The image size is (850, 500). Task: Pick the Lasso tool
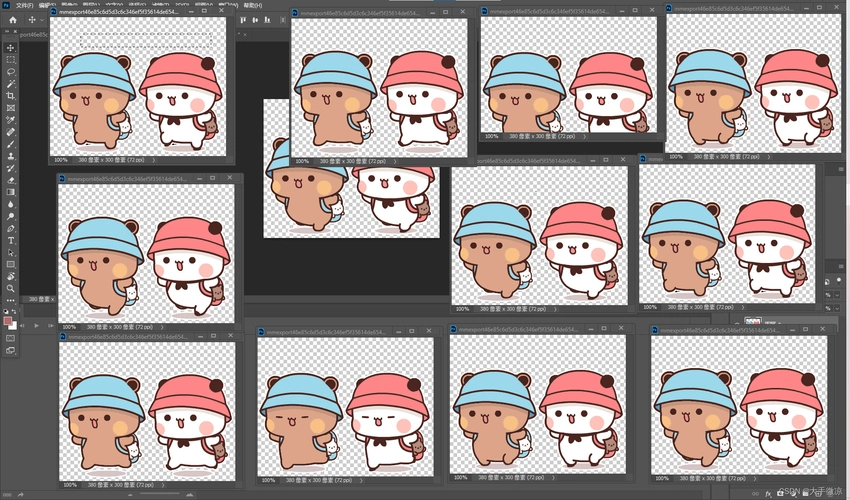coord(11,72)
